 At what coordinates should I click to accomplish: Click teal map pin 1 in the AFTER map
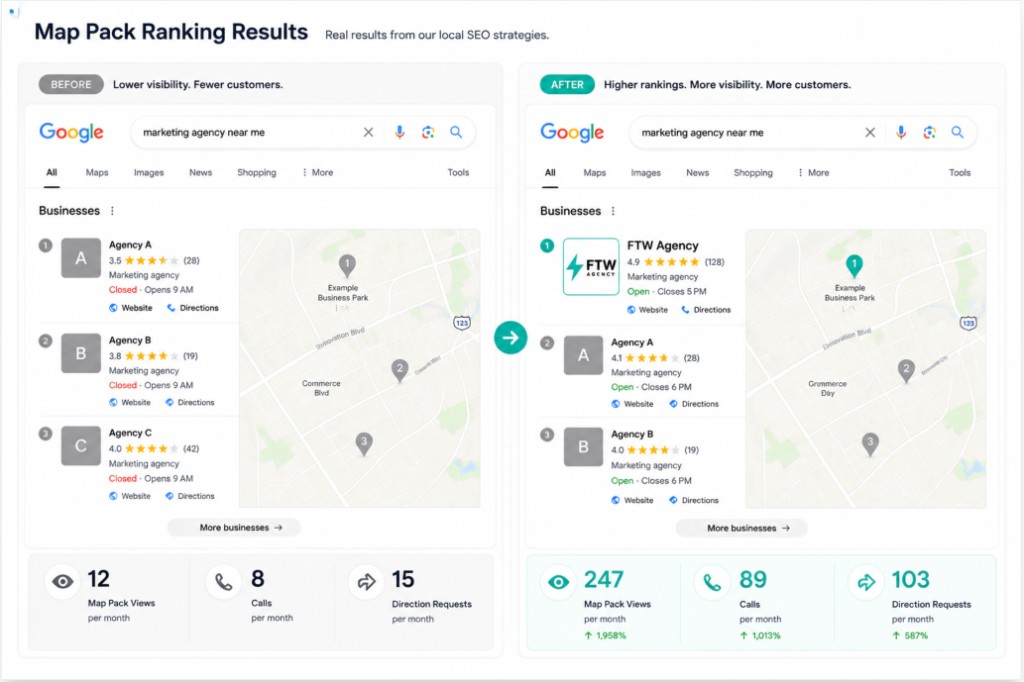(854, 265)
